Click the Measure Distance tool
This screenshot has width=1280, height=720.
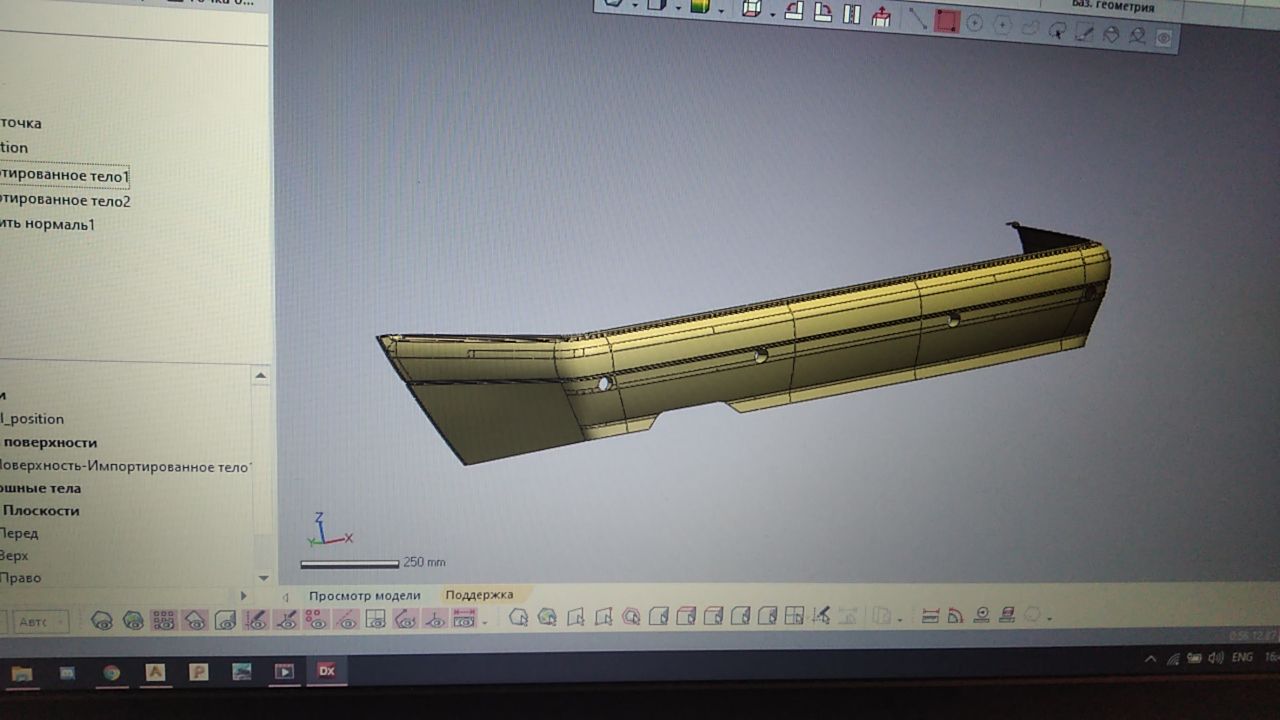pos(930,616)
